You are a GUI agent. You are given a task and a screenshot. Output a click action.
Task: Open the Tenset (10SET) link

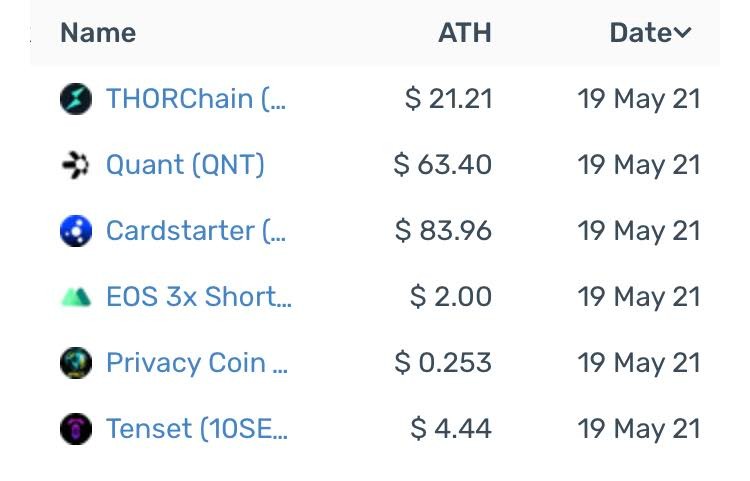point(197,429)
